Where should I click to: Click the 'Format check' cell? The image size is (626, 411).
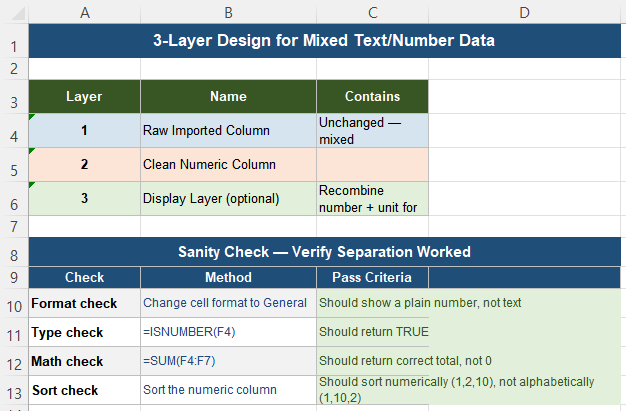(x=85, y=303)
